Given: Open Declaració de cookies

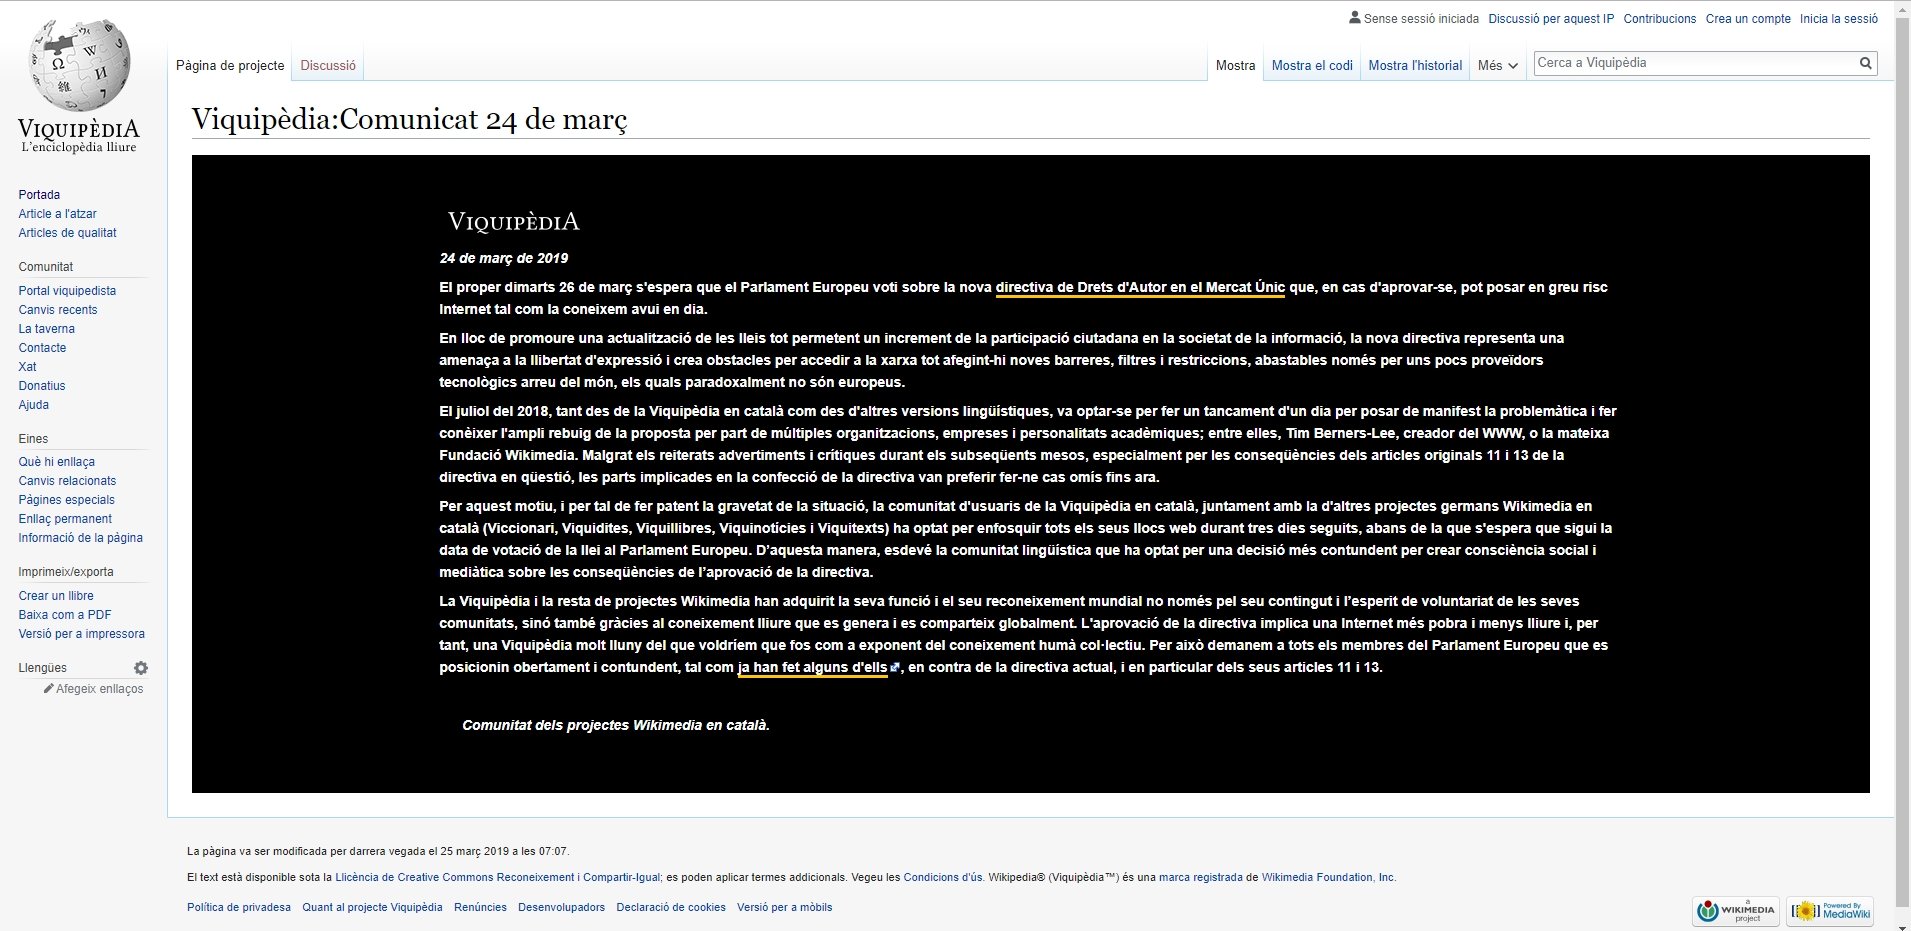Looking at the screenshot, I should point(671,908).
